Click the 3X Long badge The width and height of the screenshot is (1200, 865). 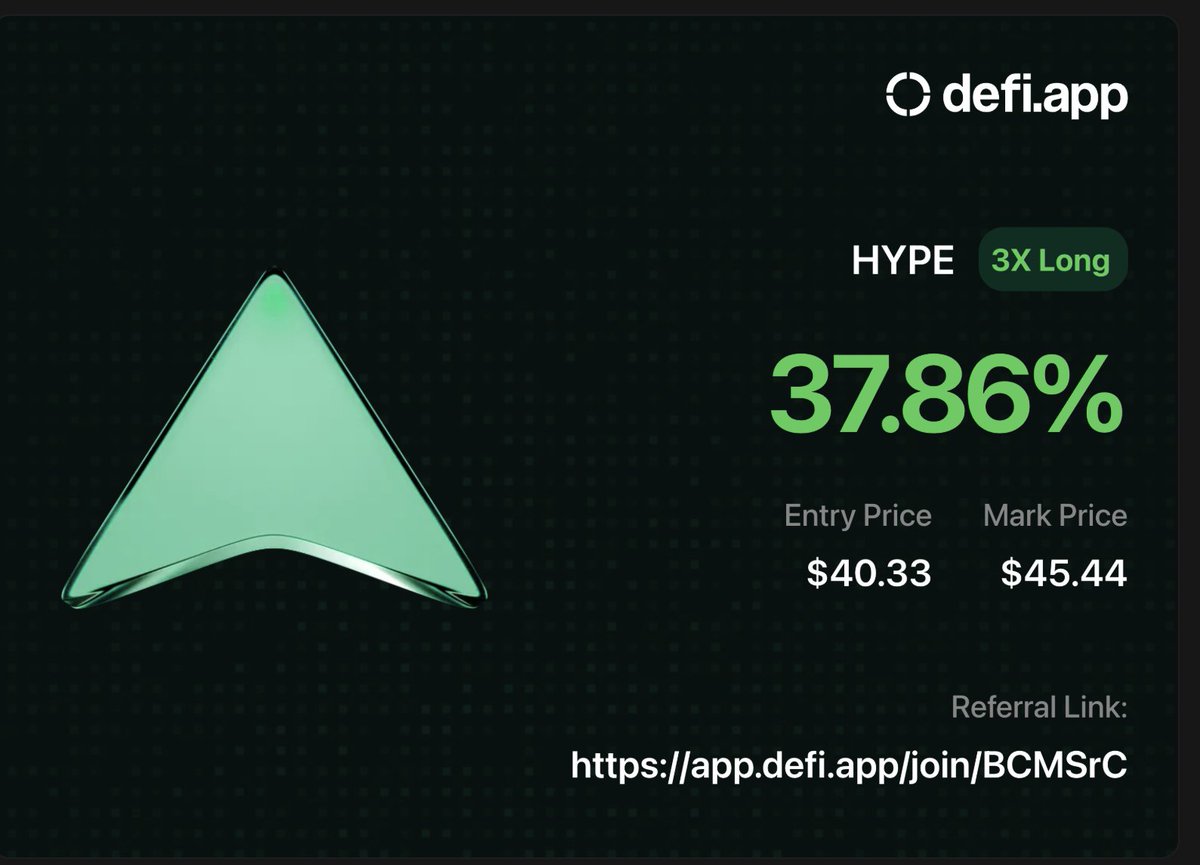tap(1051, 261)
